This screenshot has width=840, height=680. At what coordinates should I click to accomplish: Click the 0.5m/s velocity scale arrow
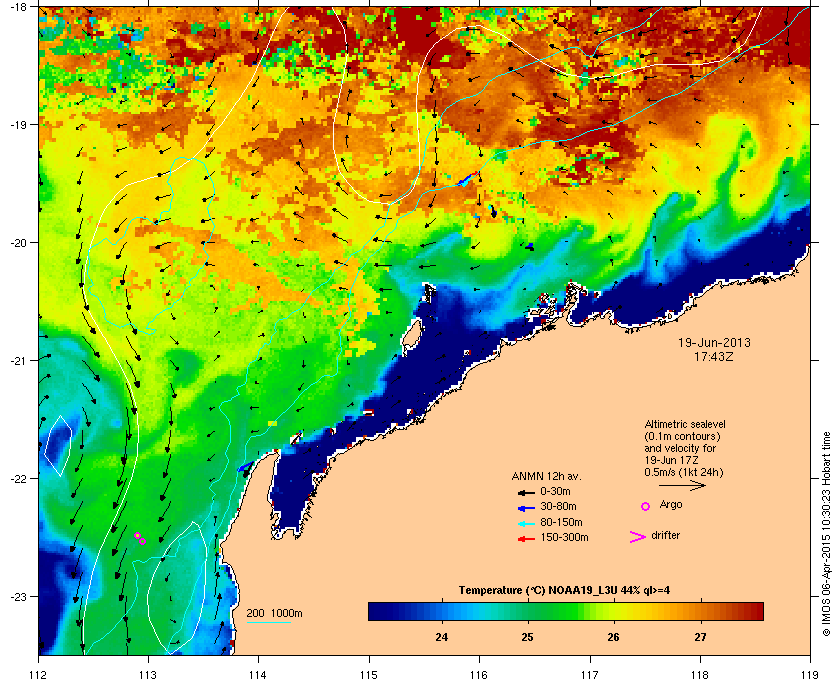pos(682,485)
